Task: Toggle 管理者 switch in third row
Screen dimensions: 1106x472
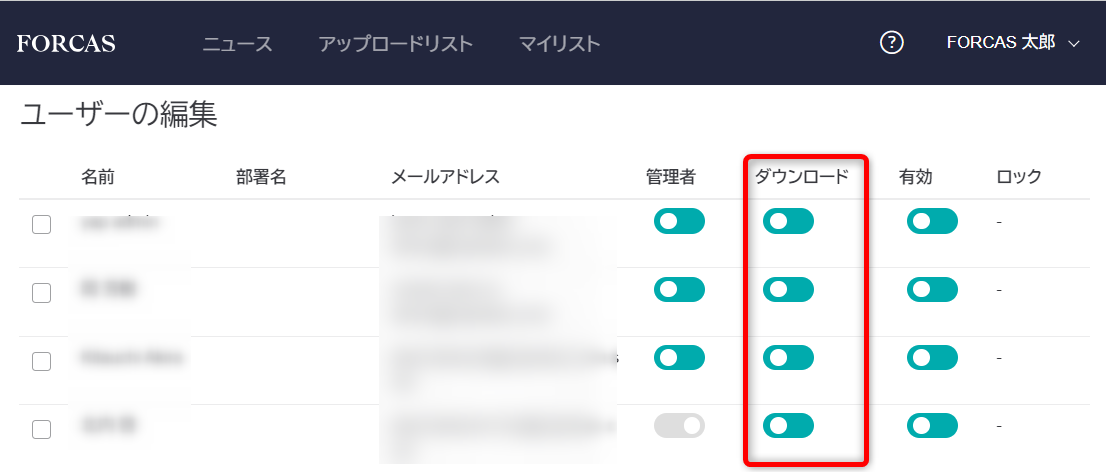Action: pos(679,357)
